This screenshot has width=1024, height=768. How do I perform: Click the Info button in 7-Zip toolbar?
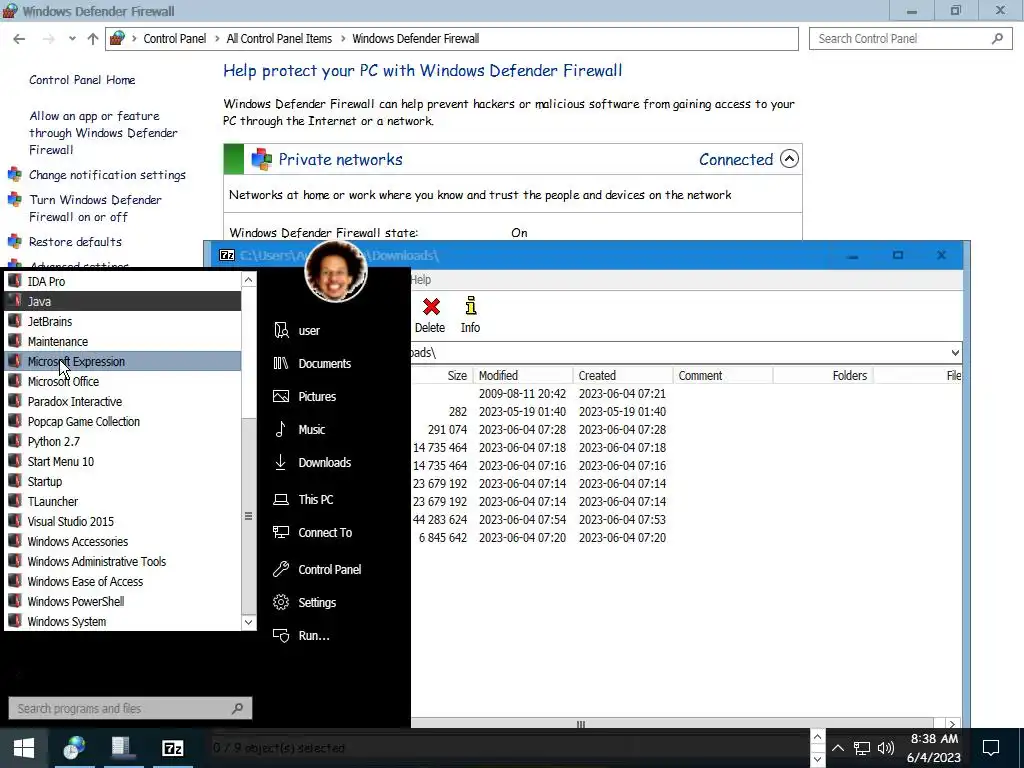tap(470, 315)
